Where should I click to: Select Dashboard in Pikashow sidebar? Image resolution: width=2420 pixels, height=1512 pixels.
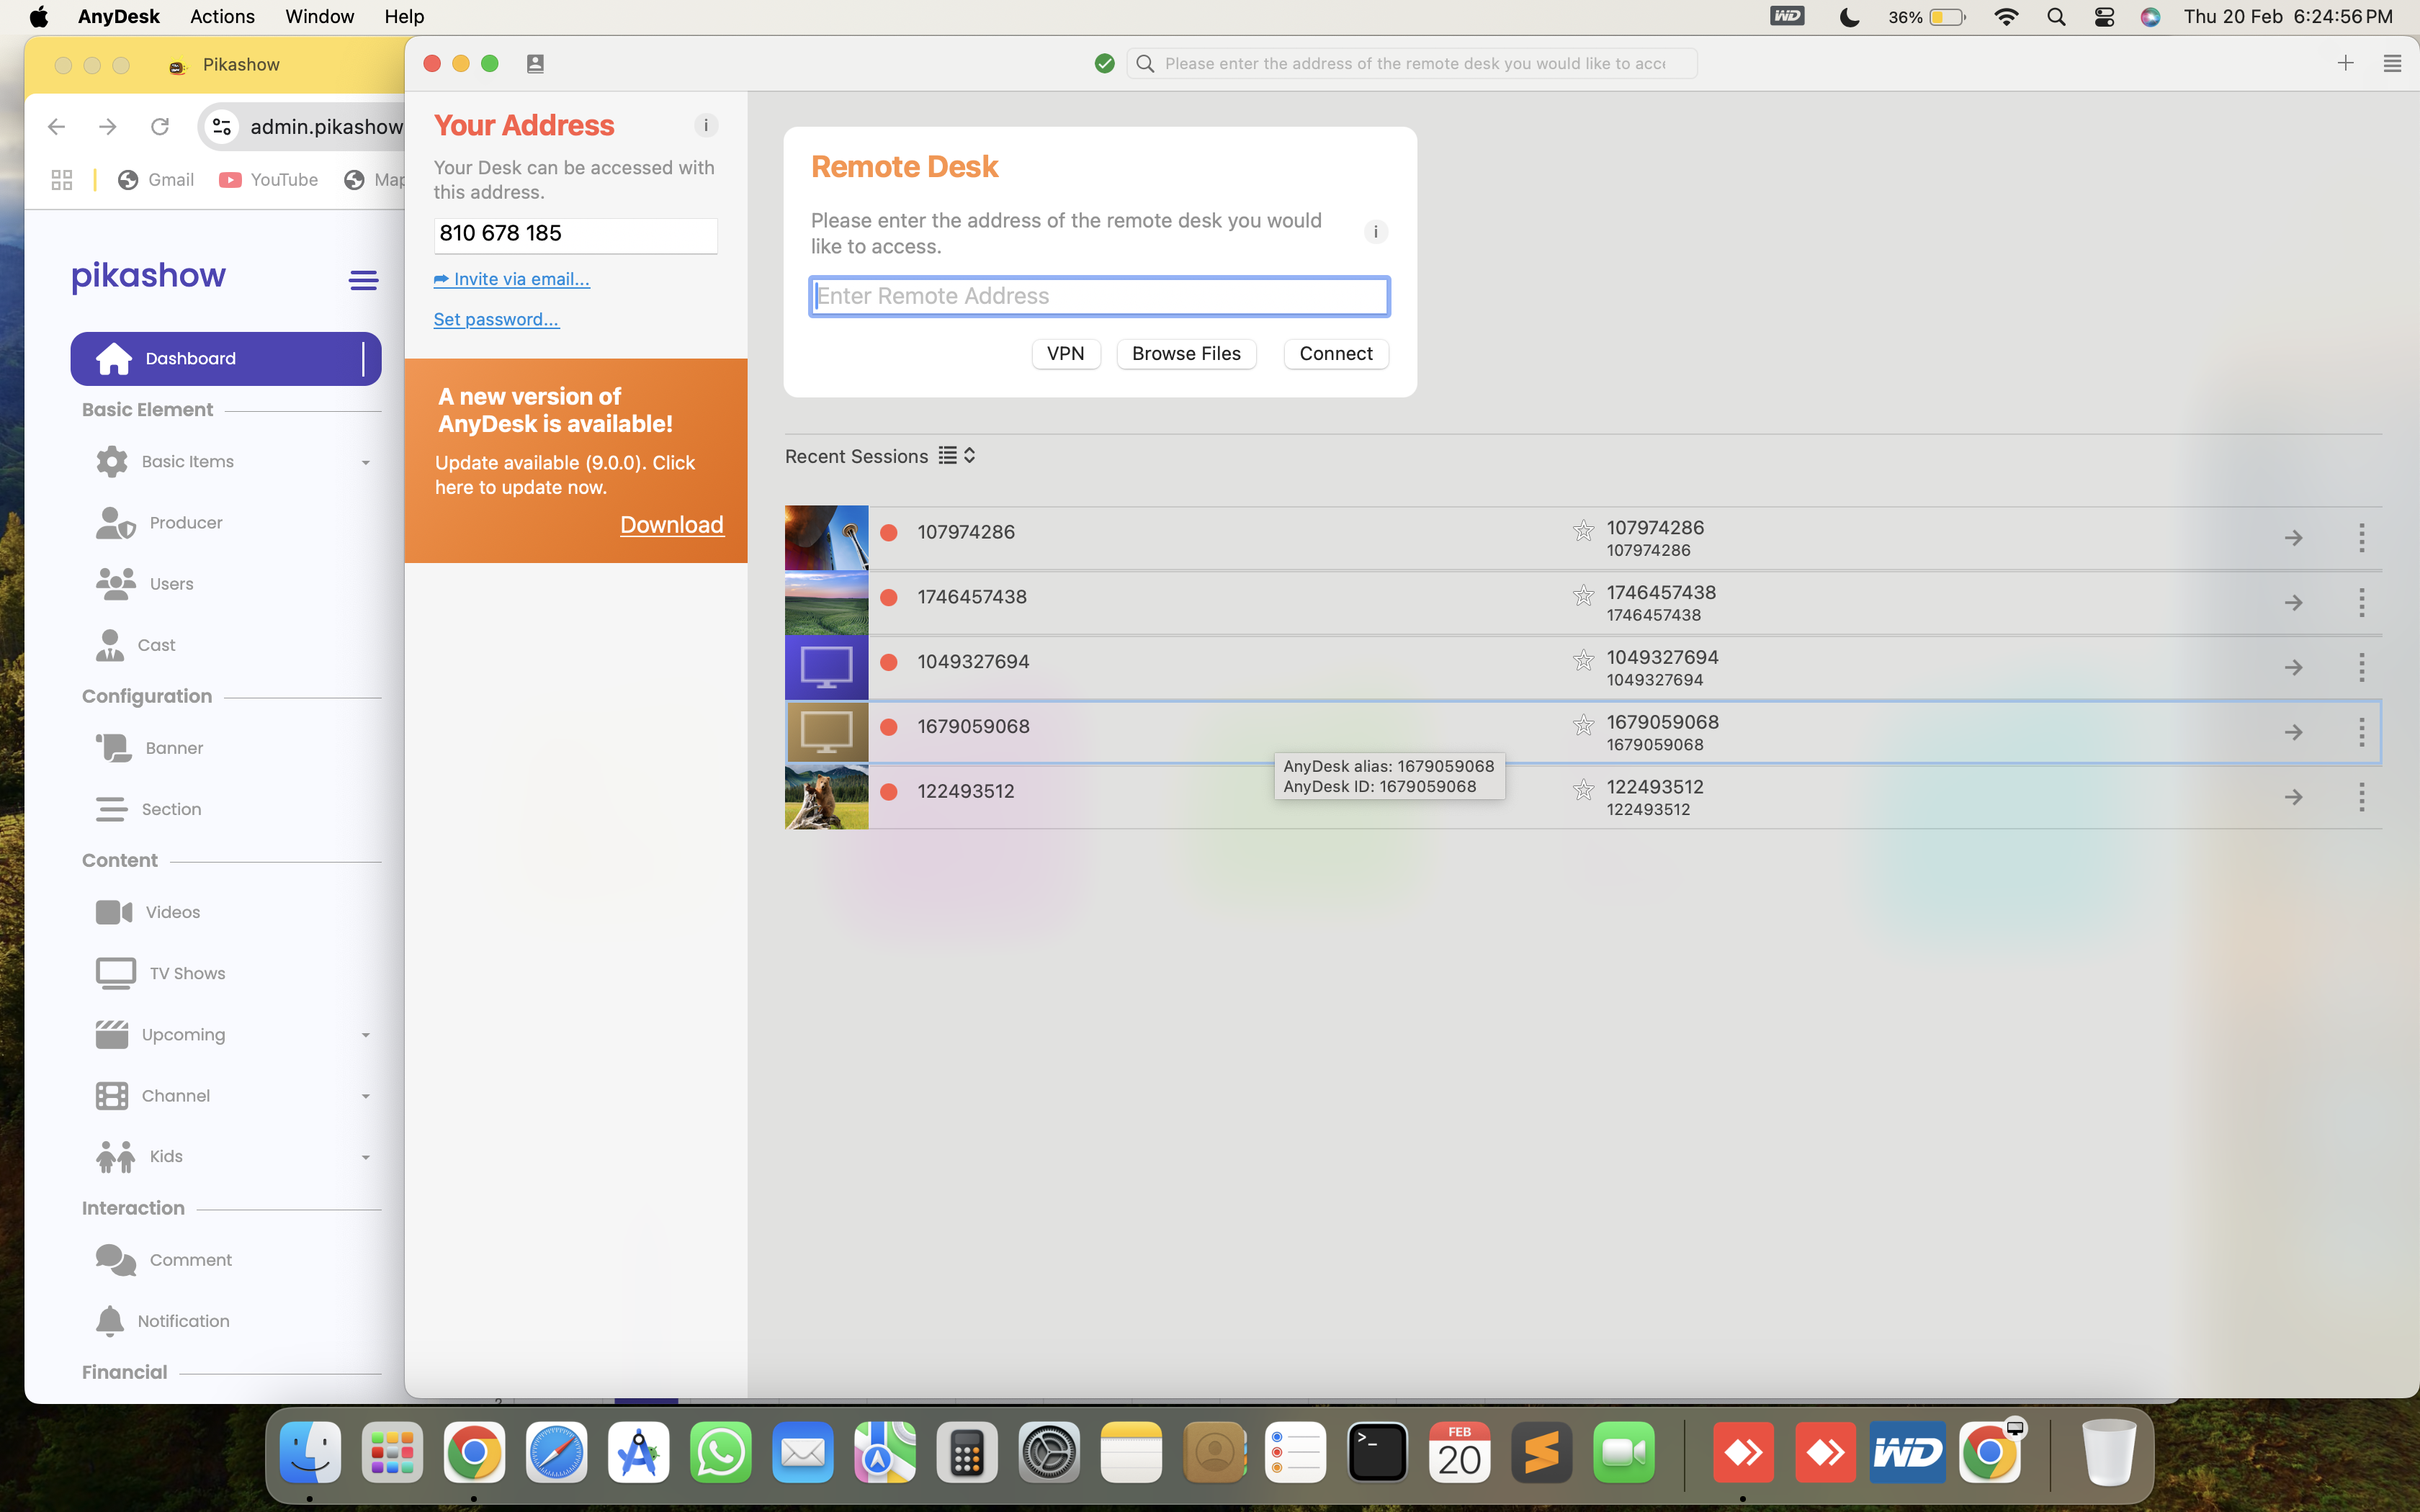pyautogui.click(x=226, y=358)
